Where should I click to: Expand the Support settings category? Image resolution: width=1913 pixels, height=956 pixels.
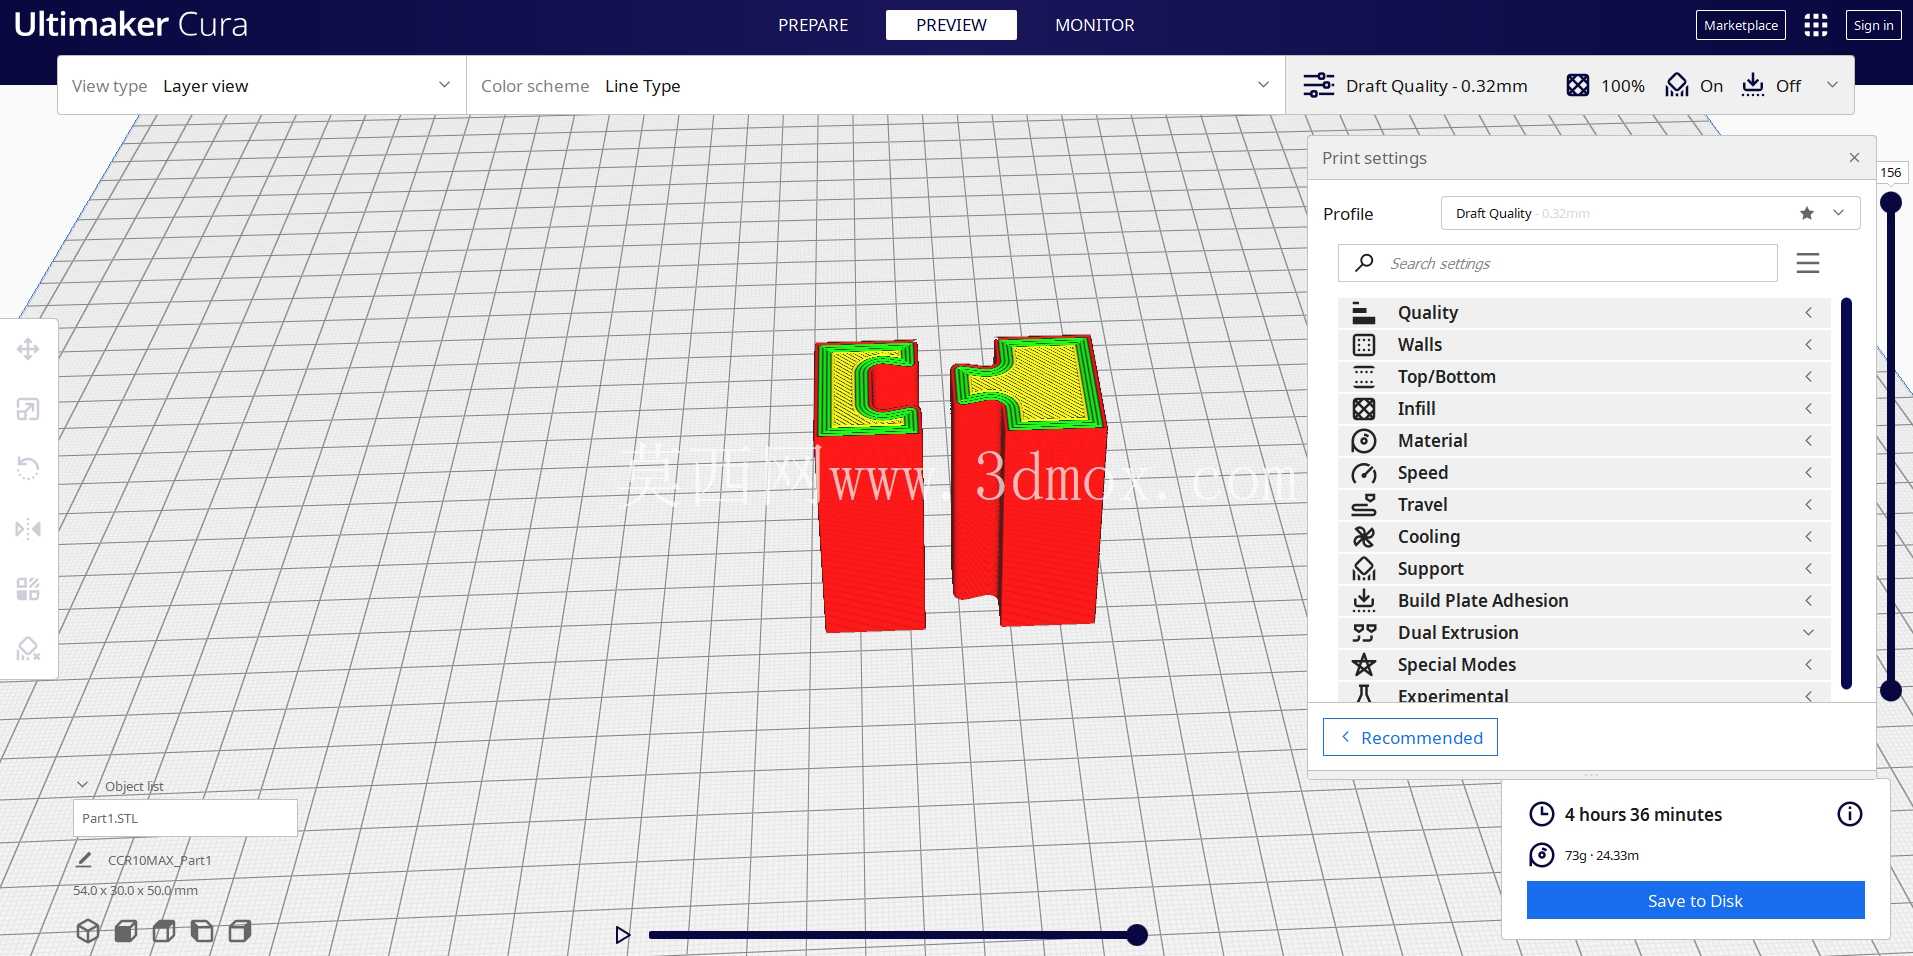pyautogui.click(x=1584, y=569)
